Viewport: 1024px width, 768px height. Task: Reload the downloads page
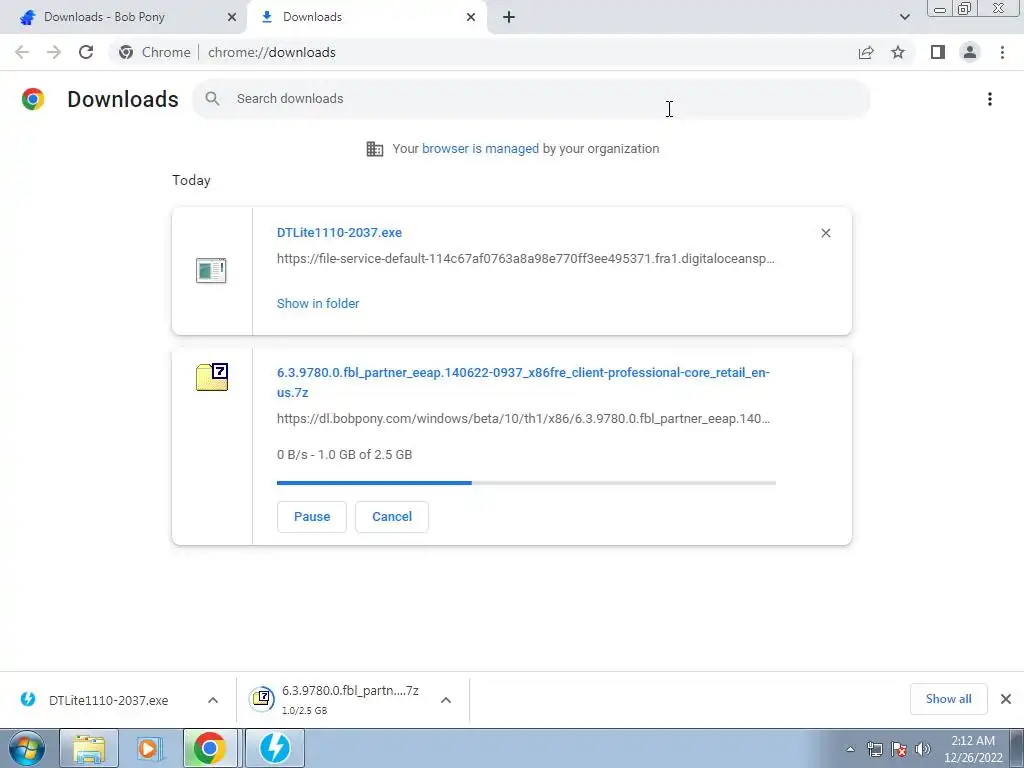[86, 52]
